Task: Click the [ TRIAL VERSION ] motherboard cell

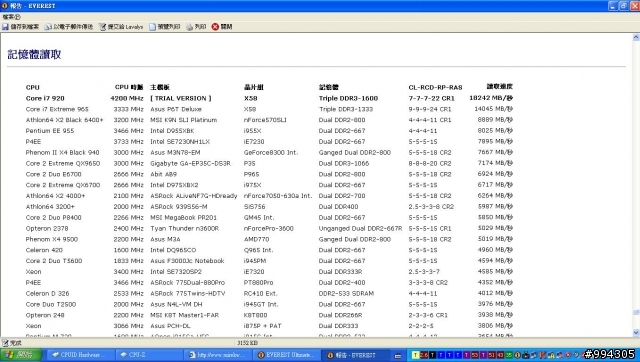Action: click(180, 98)
